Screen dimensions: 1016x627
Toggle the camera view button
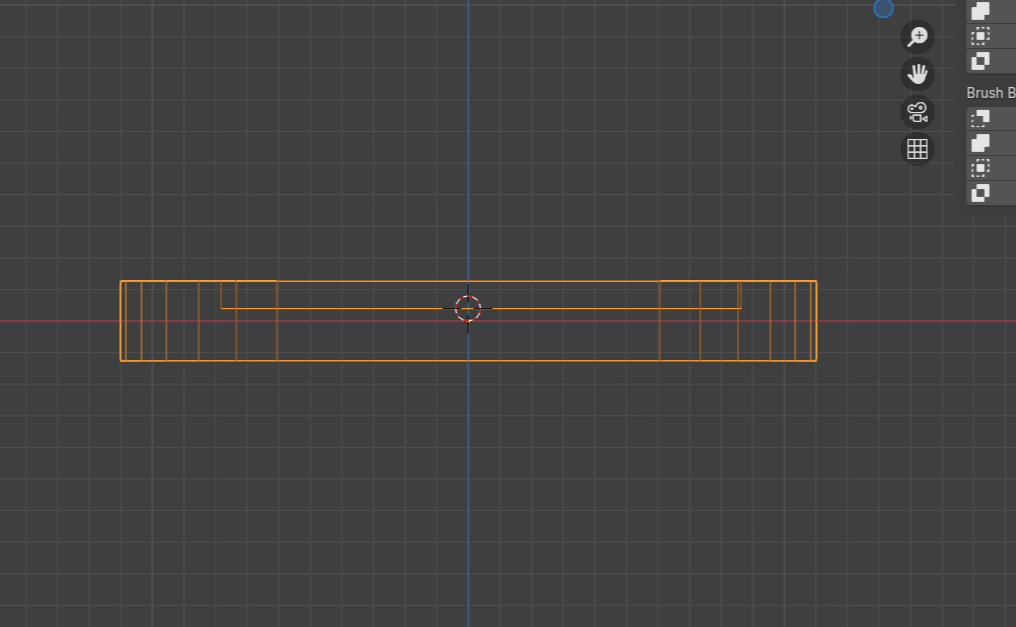(x=918, y=111)
